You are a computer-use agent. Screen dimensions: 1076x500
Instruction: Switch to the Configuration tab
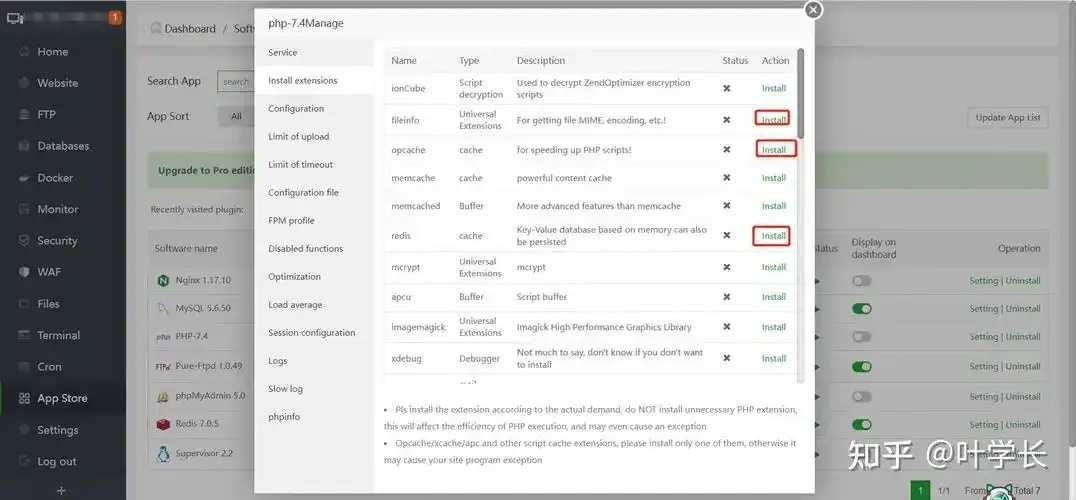(x=296, y=108)
